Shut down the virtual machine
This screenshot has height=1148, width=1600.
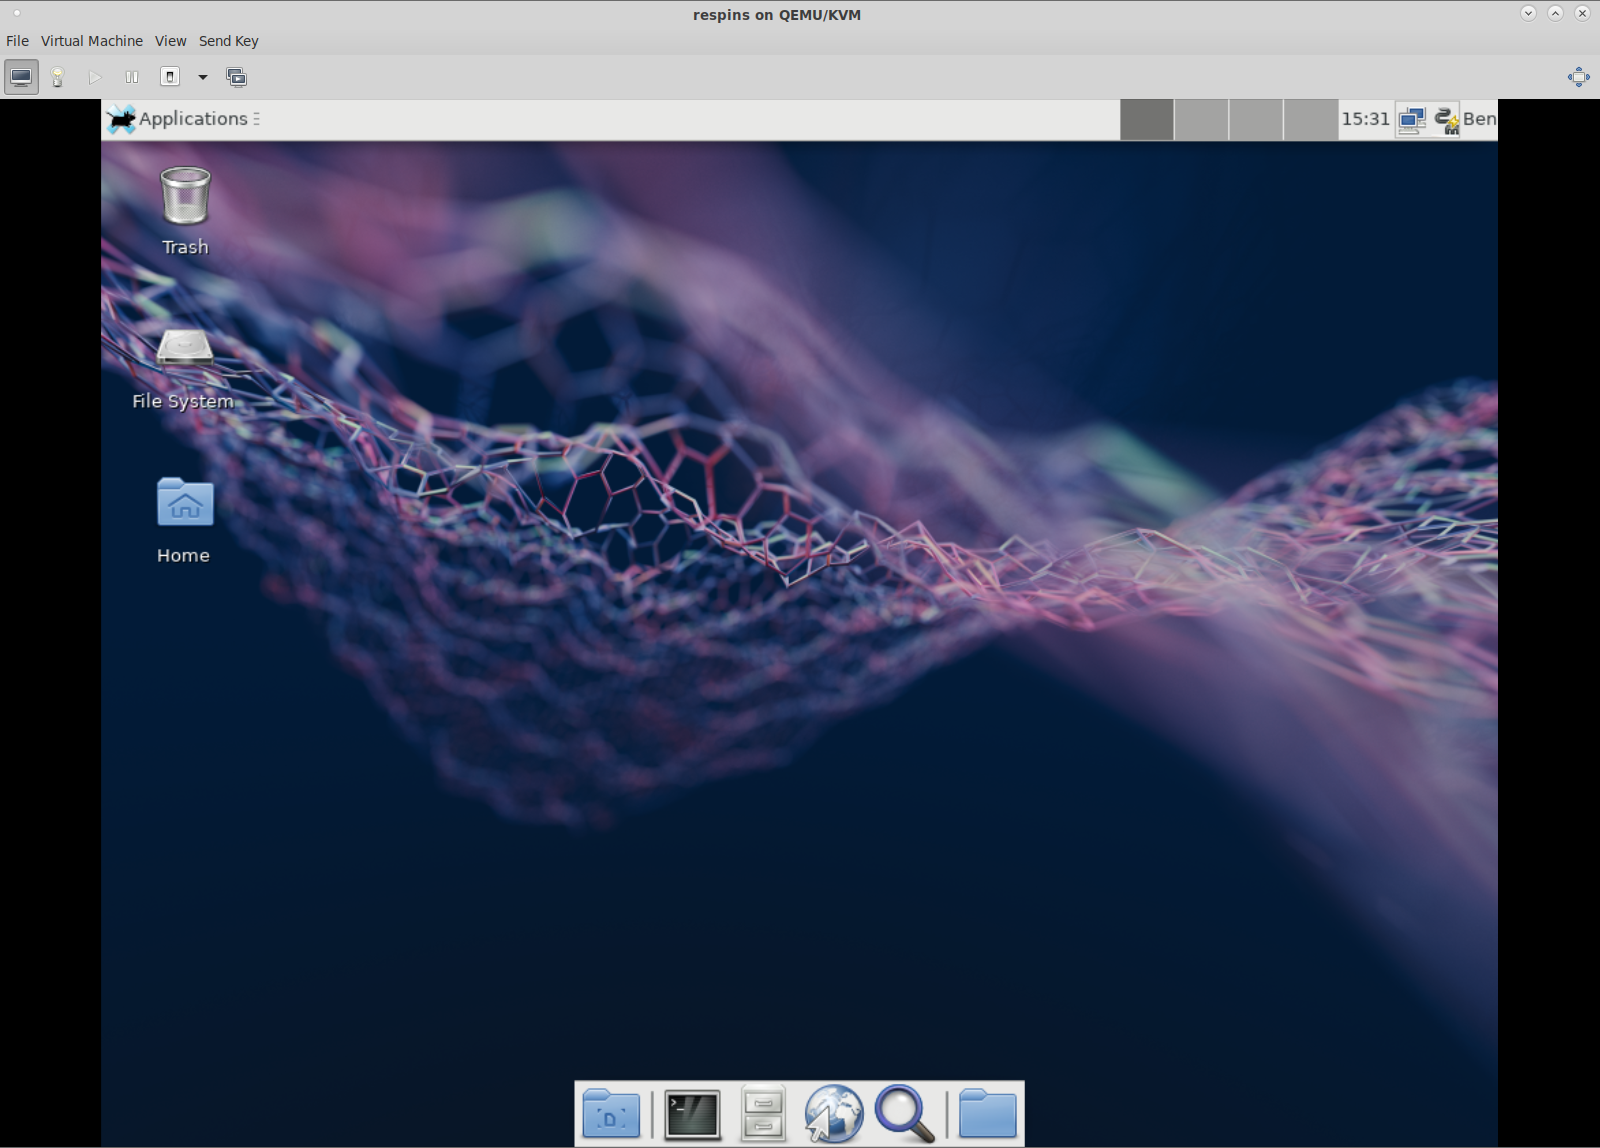[170, 77]
